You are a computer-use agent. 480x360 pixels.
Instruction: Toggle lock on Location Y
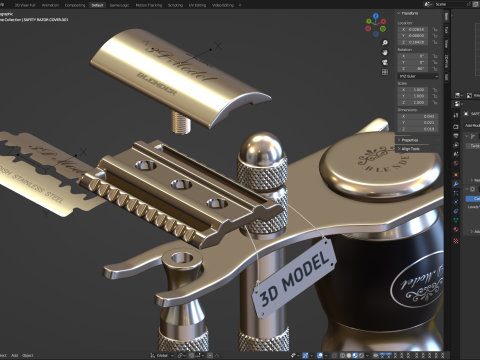[x=435, y=36]
